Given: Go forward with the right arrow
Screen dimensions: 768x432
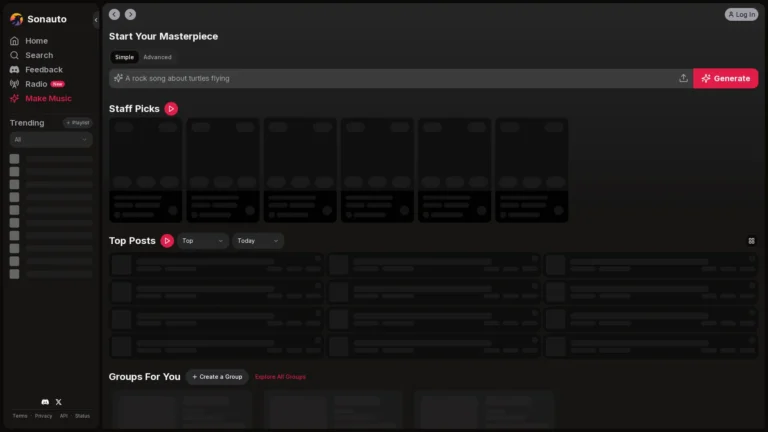Looking at the screenshot, I should click(130, 14).
